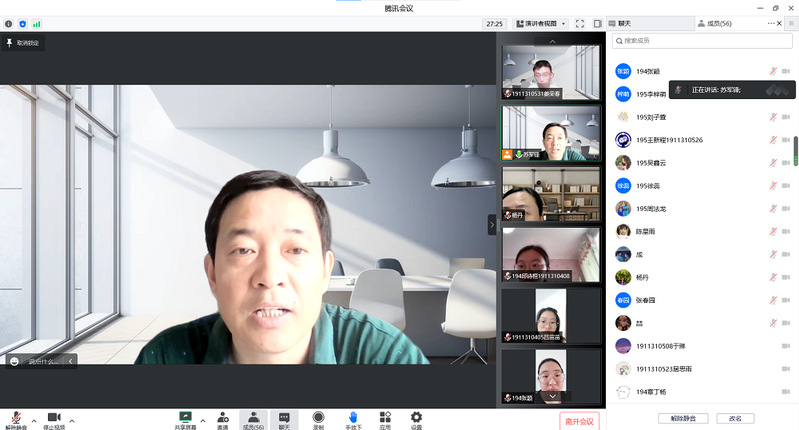Expand audio options arrow beside 解除静音
The height and width of the screenshot is (430, 799).
click(34, 420)
